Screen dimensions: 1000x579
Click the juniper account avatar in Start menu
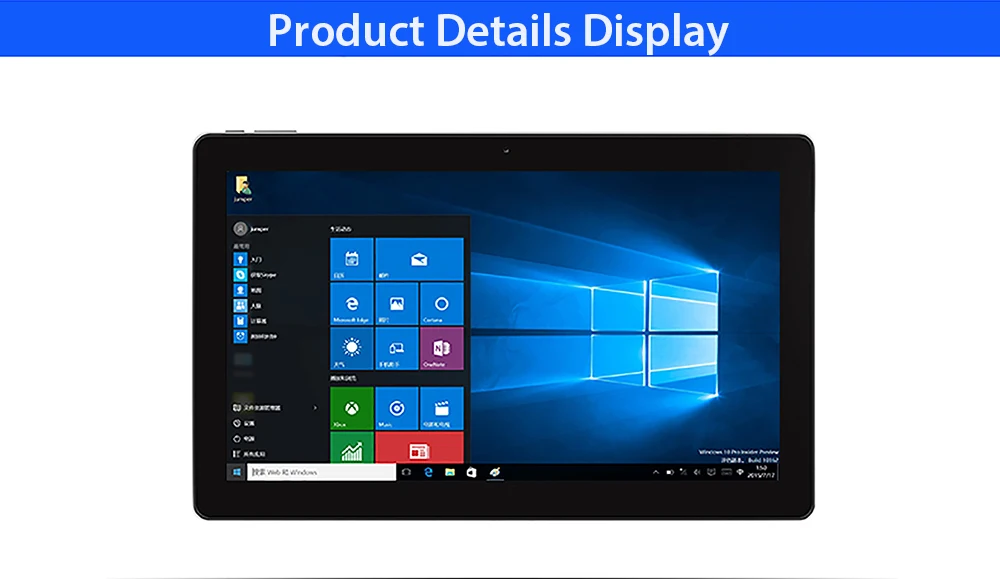coord(240,228)
